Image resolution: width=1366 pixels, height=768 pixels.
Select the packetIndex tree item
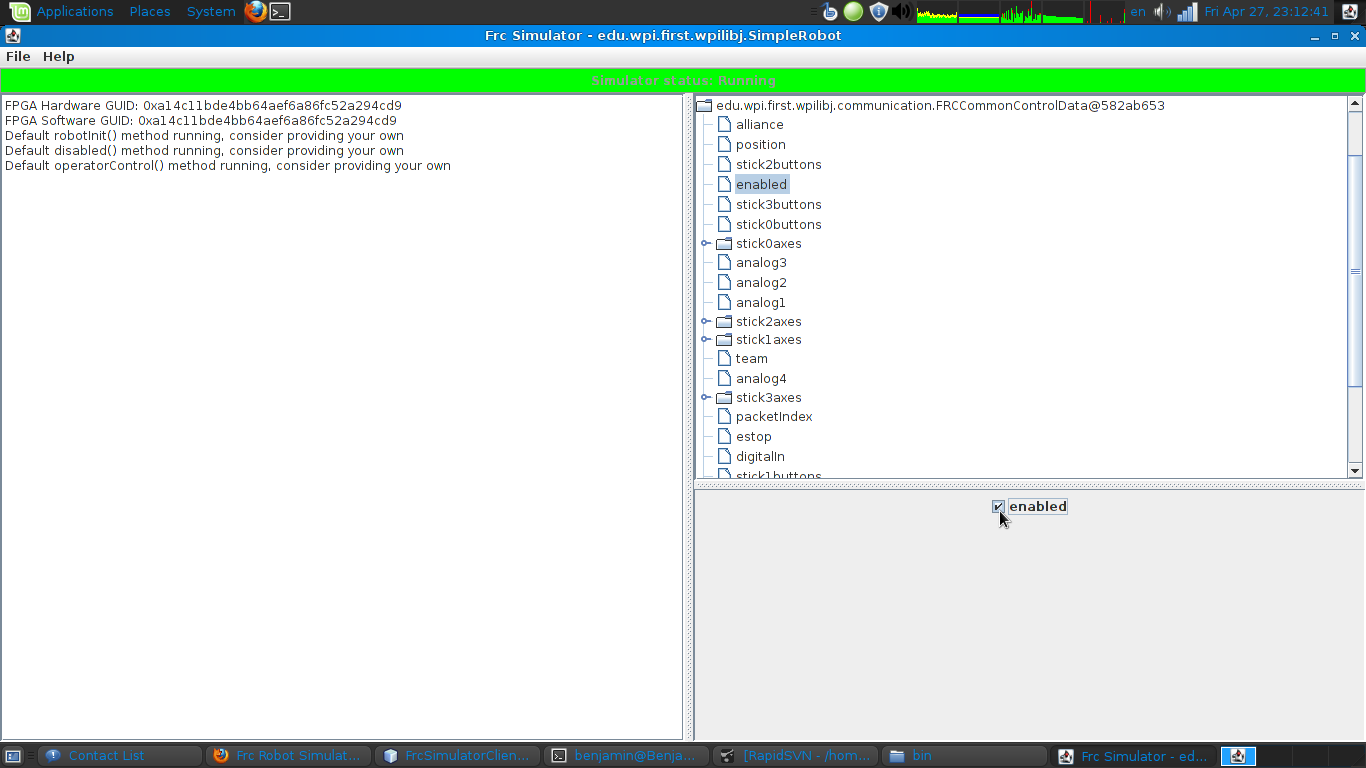[774, 416]
